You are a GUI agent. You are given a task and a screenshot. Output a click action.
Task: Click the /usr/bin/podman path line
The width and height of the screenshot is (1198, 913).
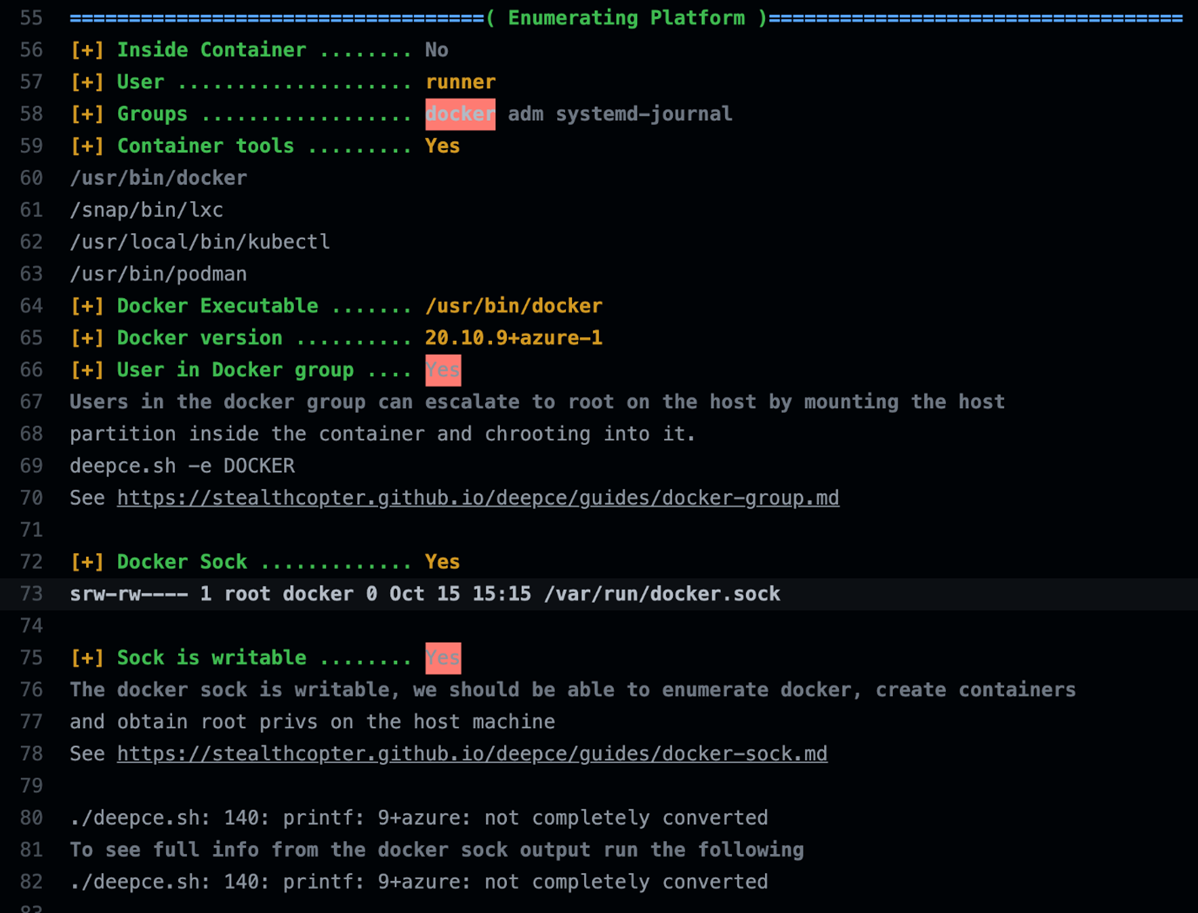[x=158, y=274]
